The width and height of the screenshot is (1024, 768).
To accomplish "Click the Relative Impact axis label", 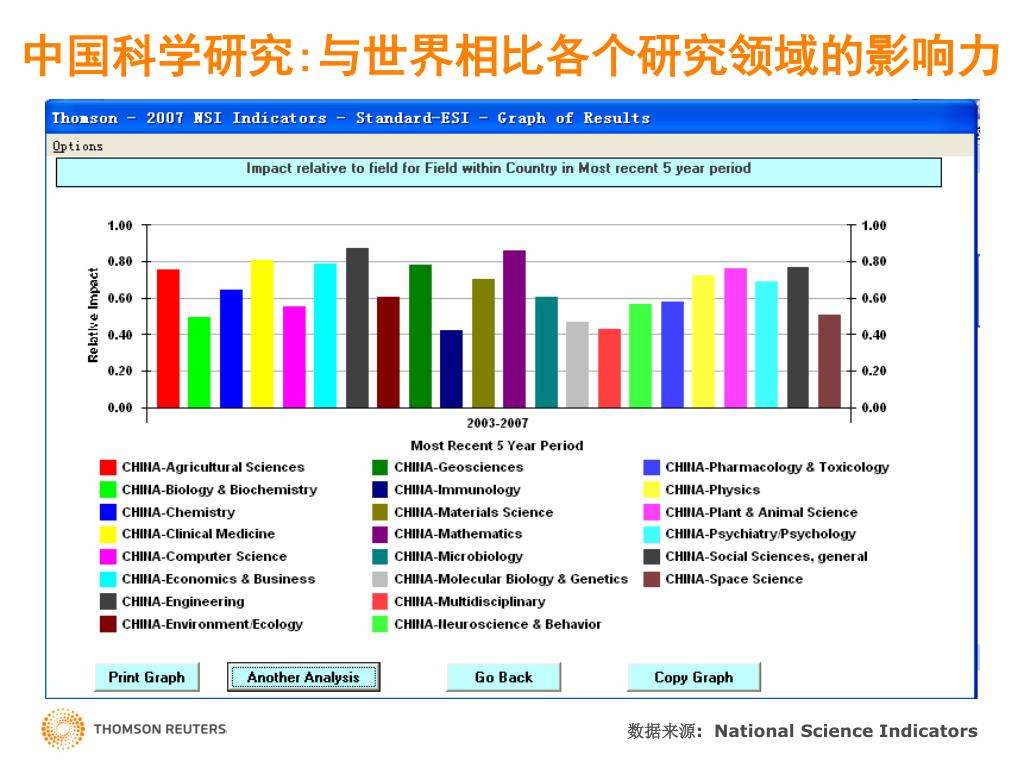I will [93, 315].
